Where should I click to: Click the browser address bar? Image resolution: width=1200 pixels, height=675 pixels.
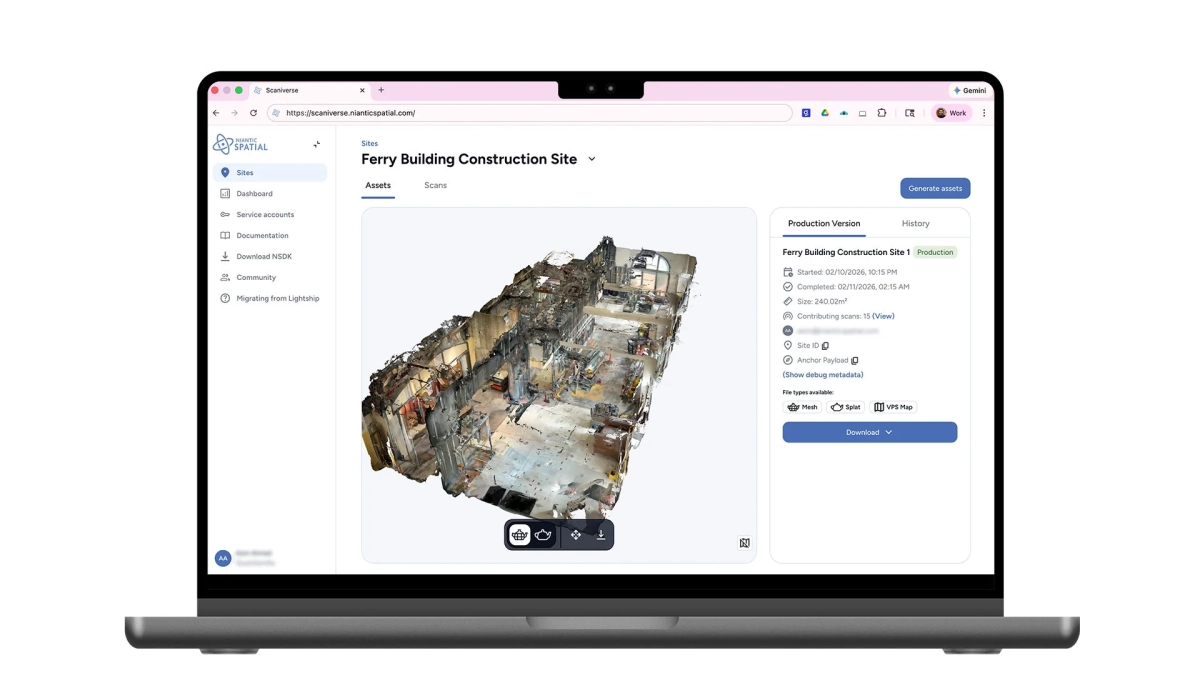pos(530,113)
